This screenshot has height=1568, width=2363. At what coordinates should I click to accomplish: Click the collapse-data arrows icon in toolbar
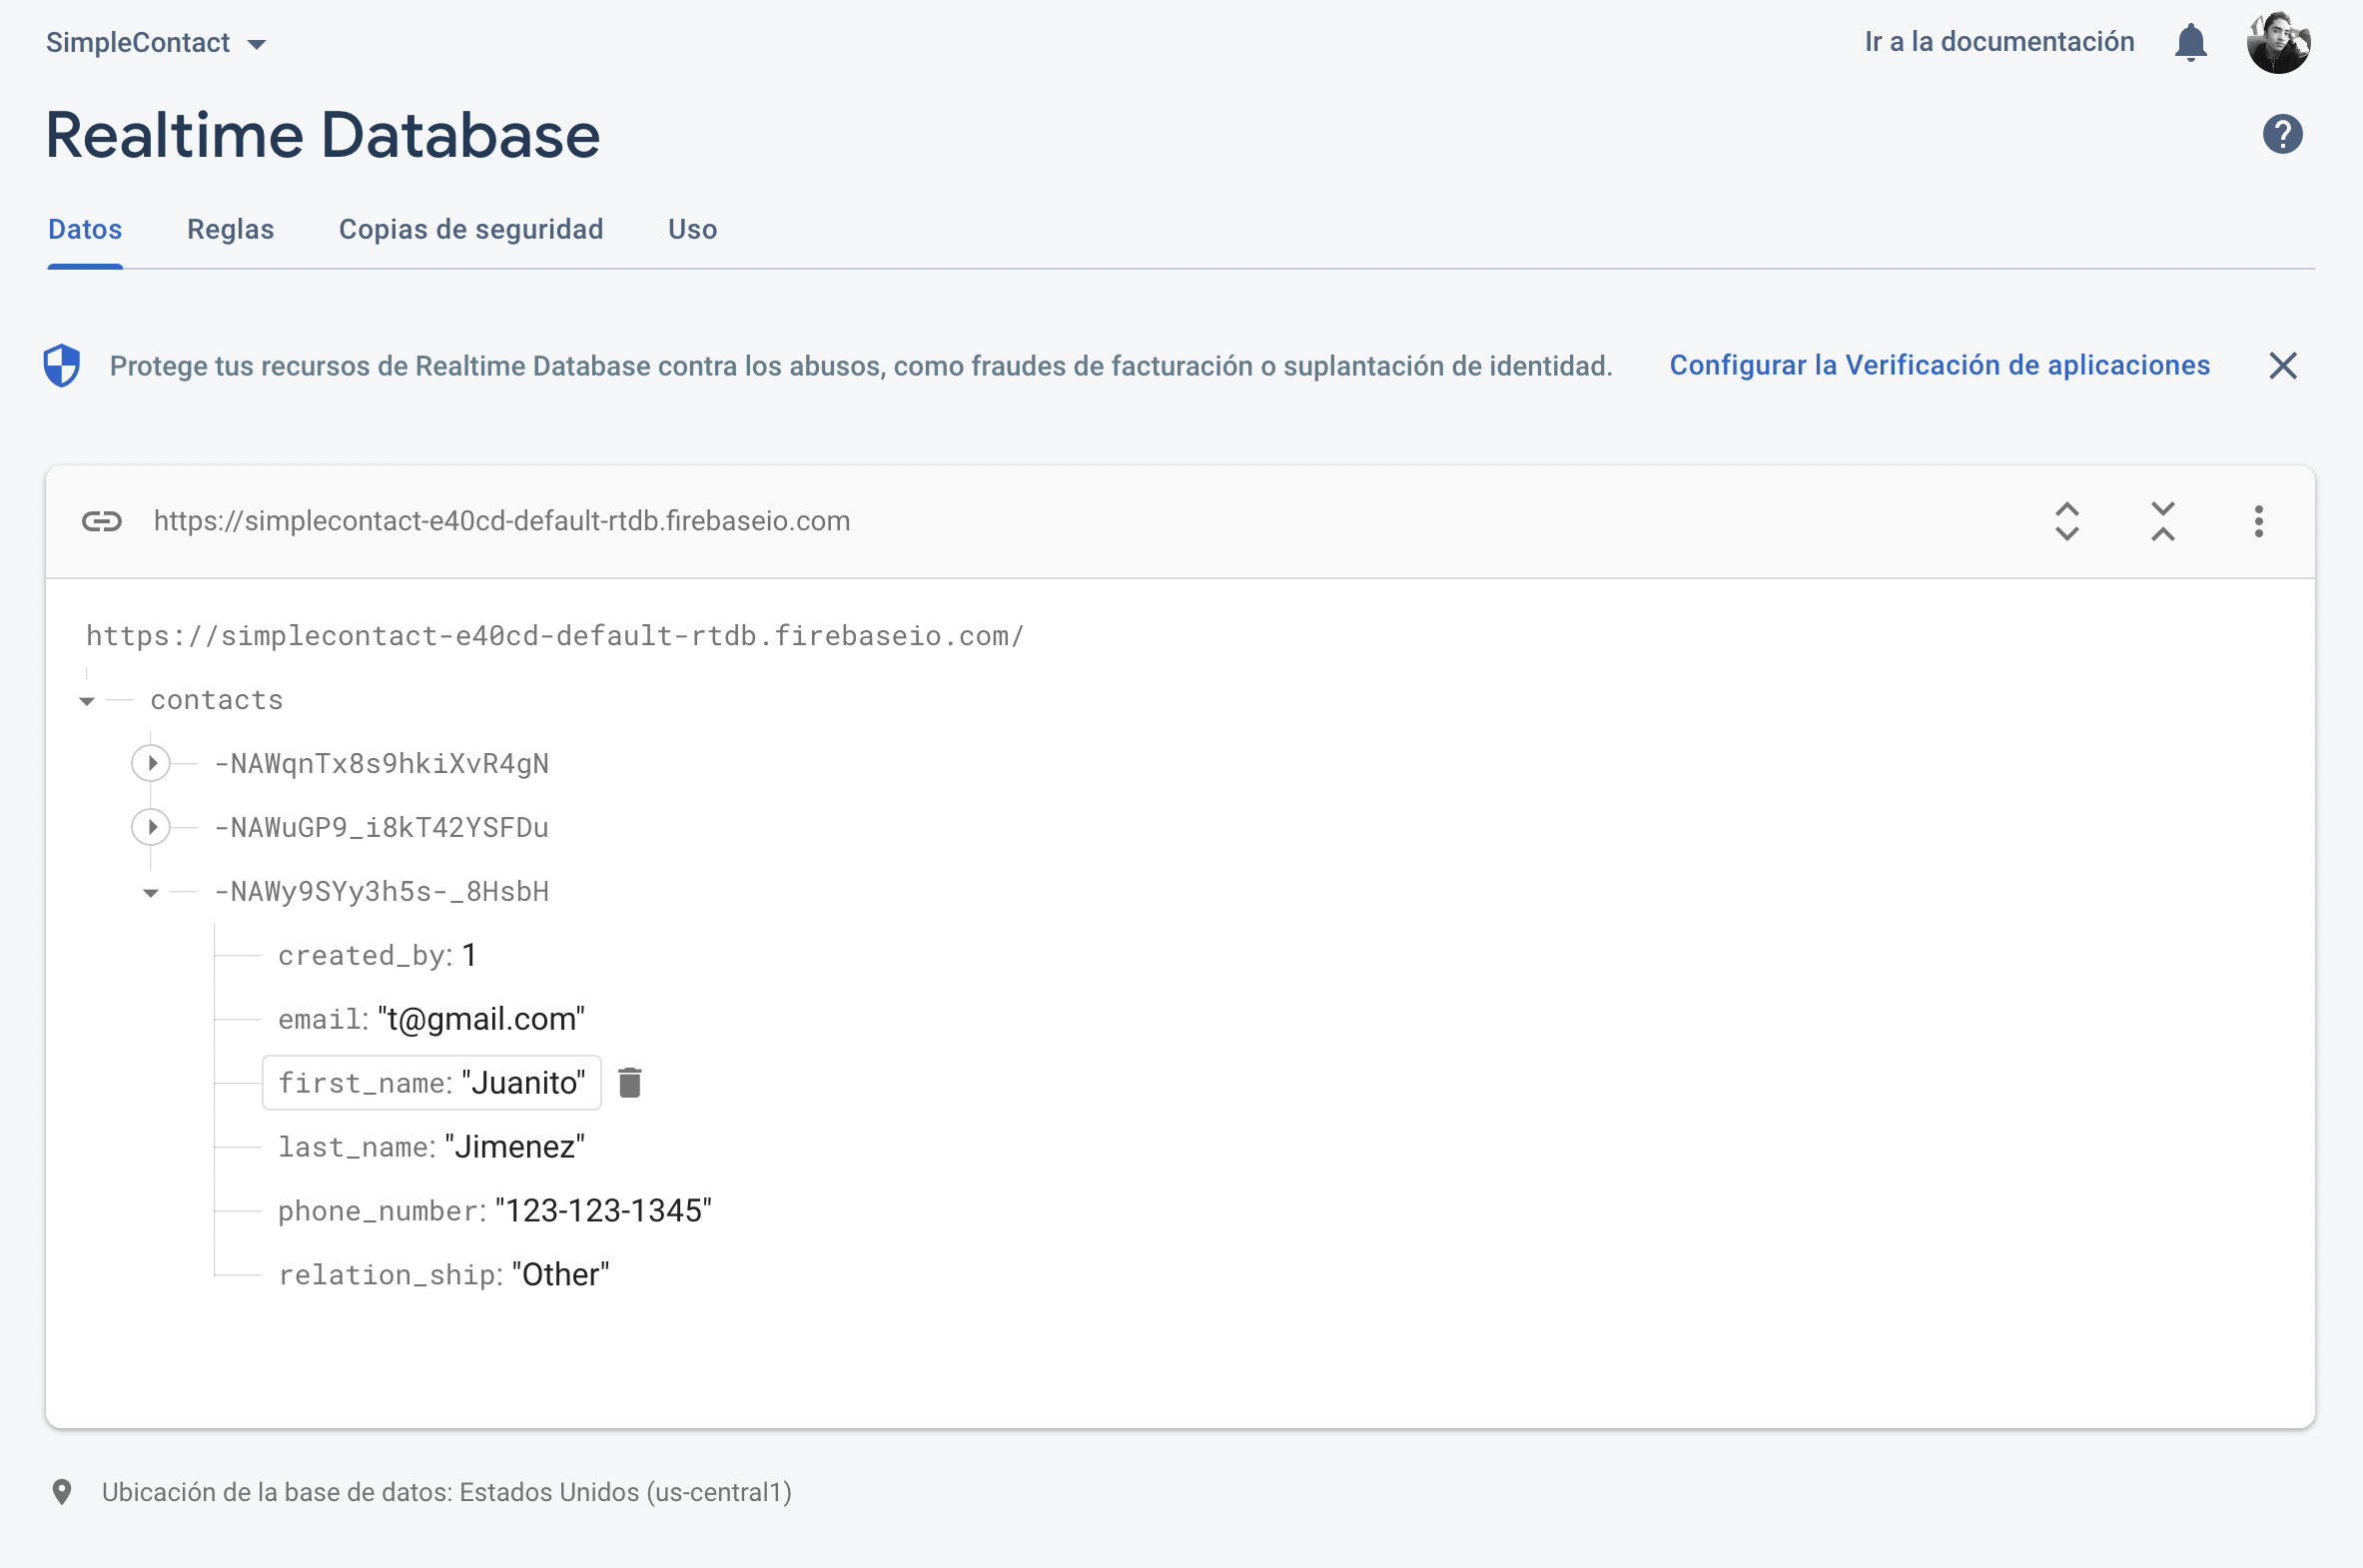click(2161, 521)
